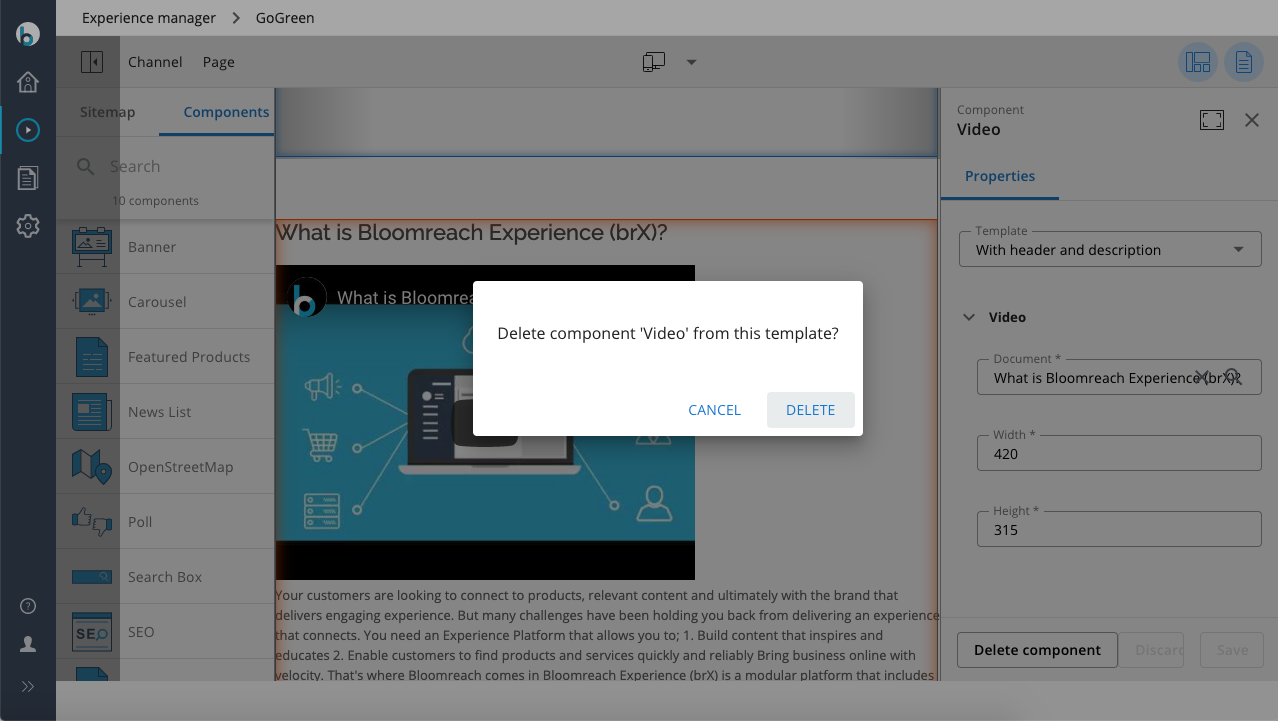Open the Channel menu
This screenshot has height=721, width=1278.
coord(155,62)
